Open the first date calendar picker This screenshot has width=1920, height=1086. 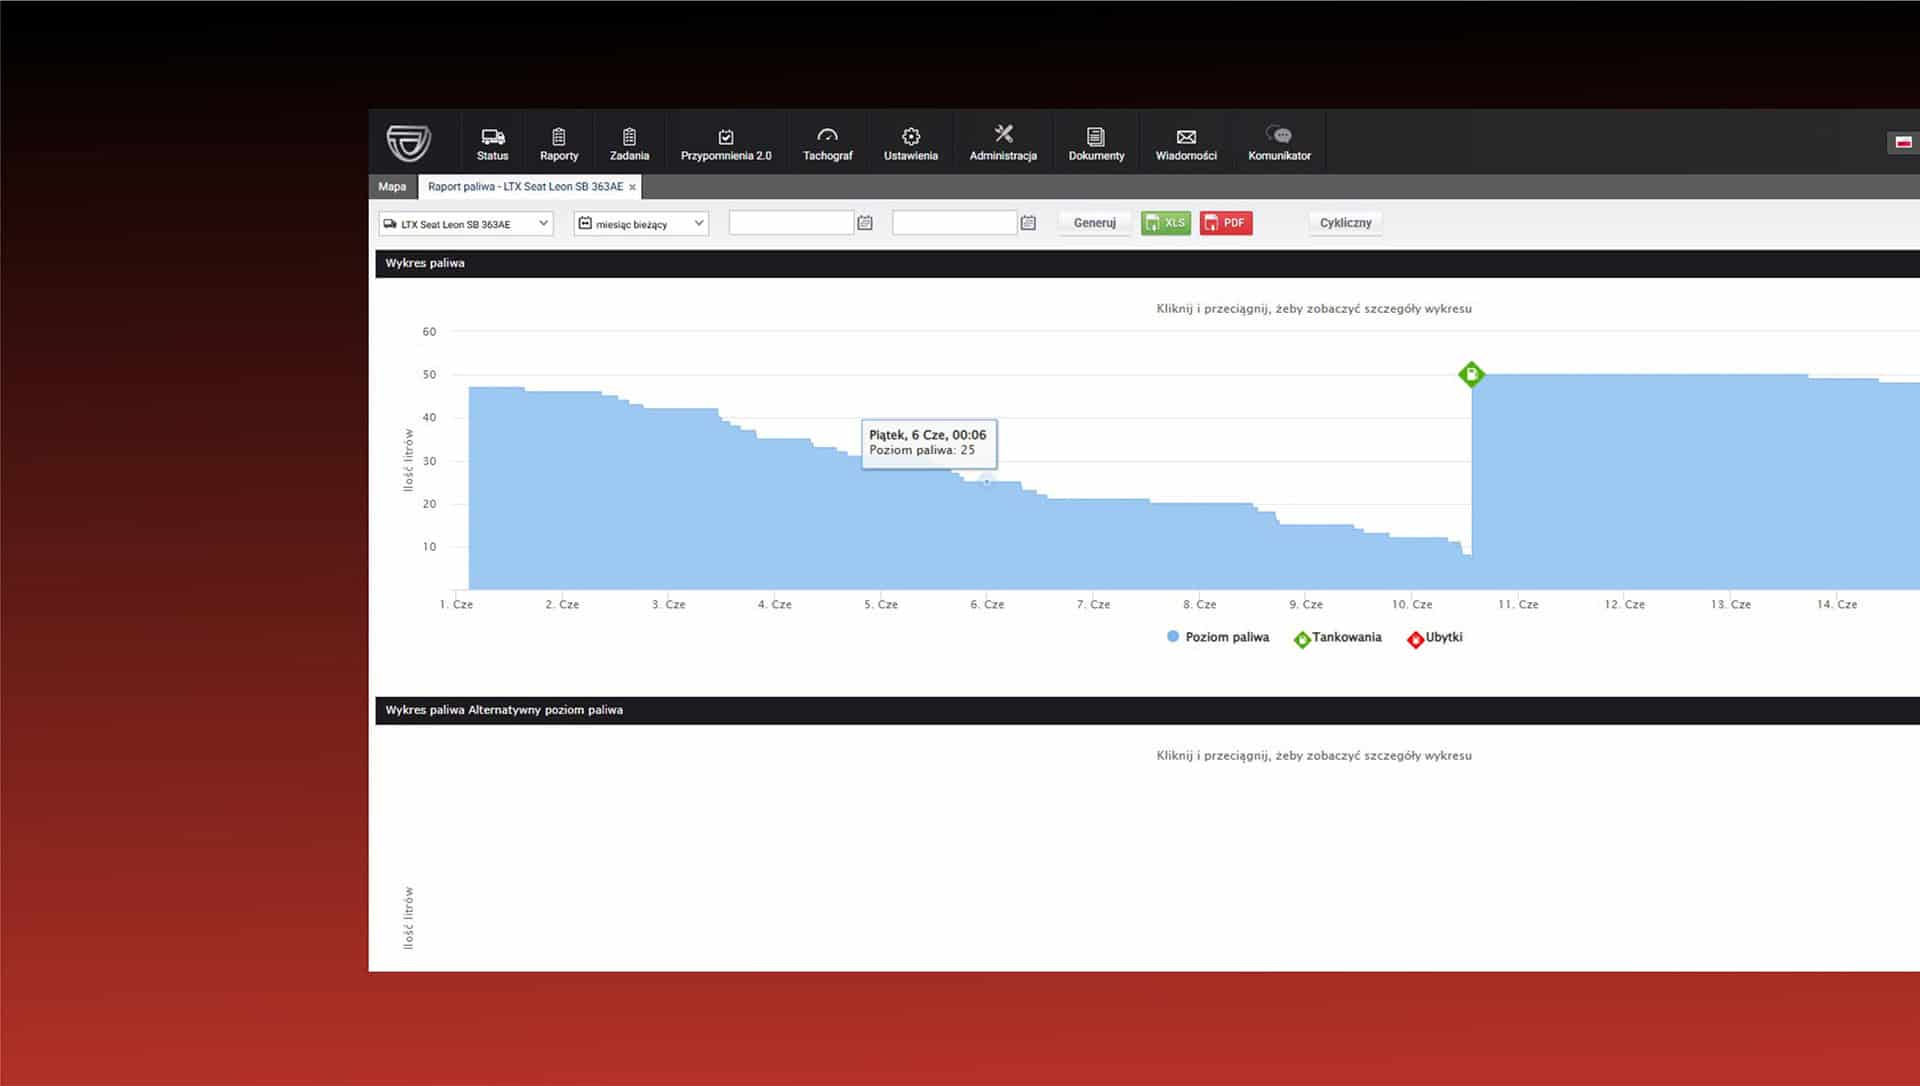[x=865, y=223]
